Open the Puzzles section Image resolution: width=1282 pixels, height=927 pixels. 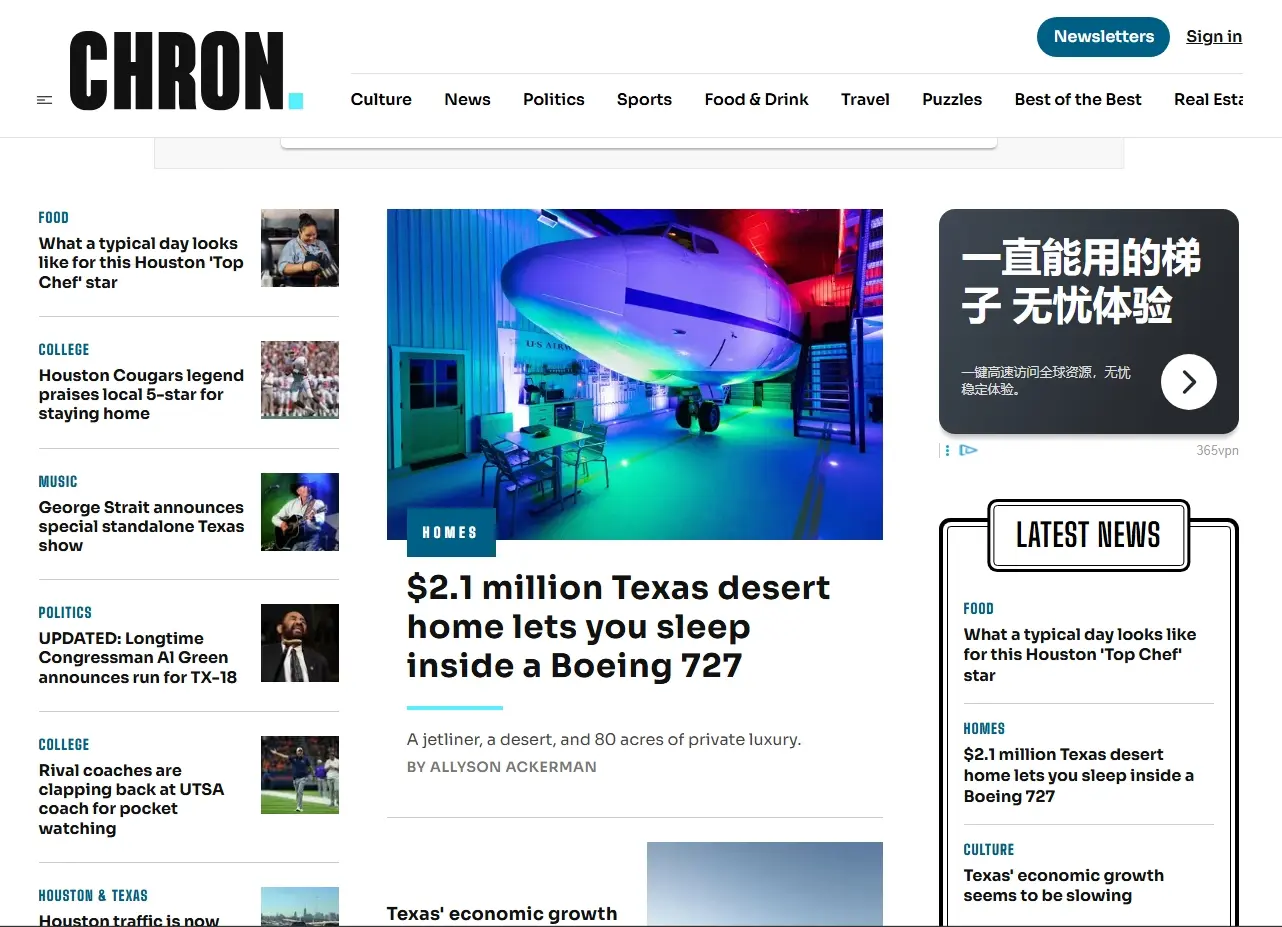951,99
